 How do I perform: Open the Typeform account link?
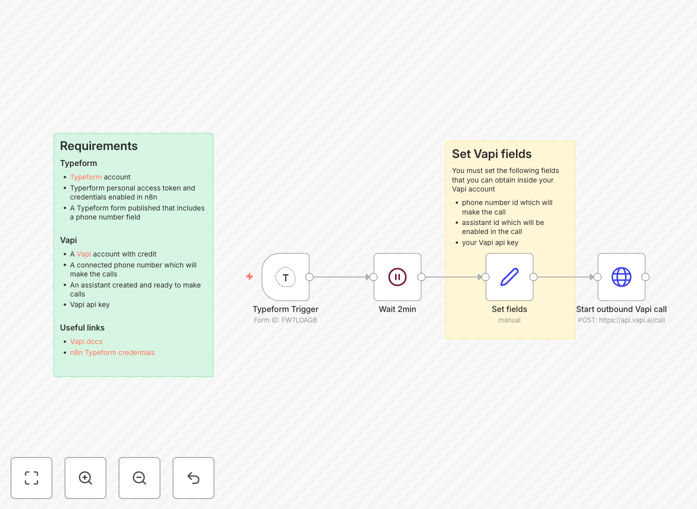pos(86,177)
